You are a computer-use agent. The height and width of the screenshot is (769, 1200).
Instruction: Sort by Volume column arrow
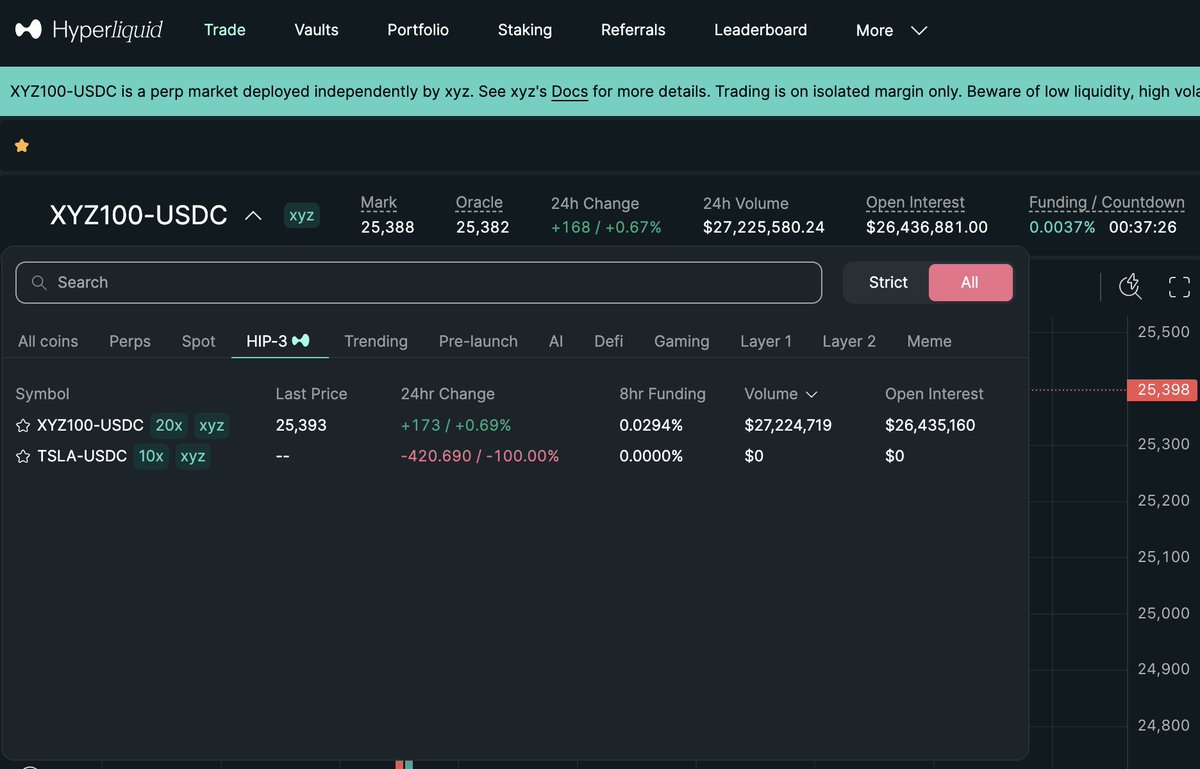pos(811,394)
